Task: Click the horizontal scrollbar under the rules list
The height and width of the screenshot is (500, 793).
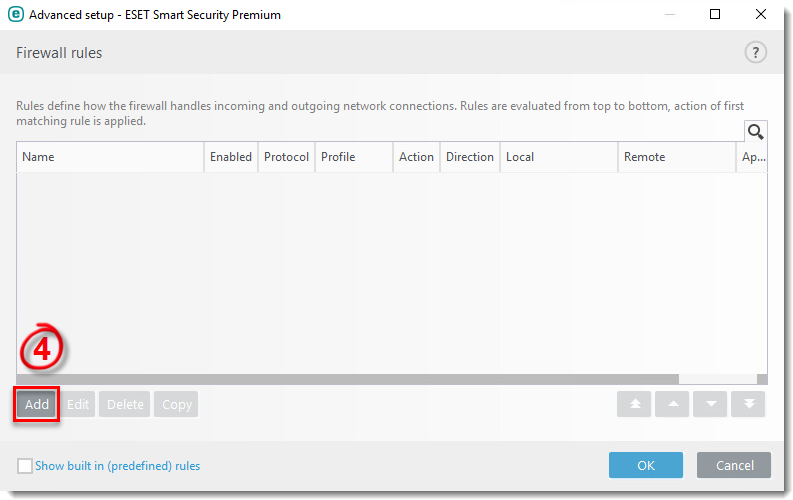Action: 347,379
